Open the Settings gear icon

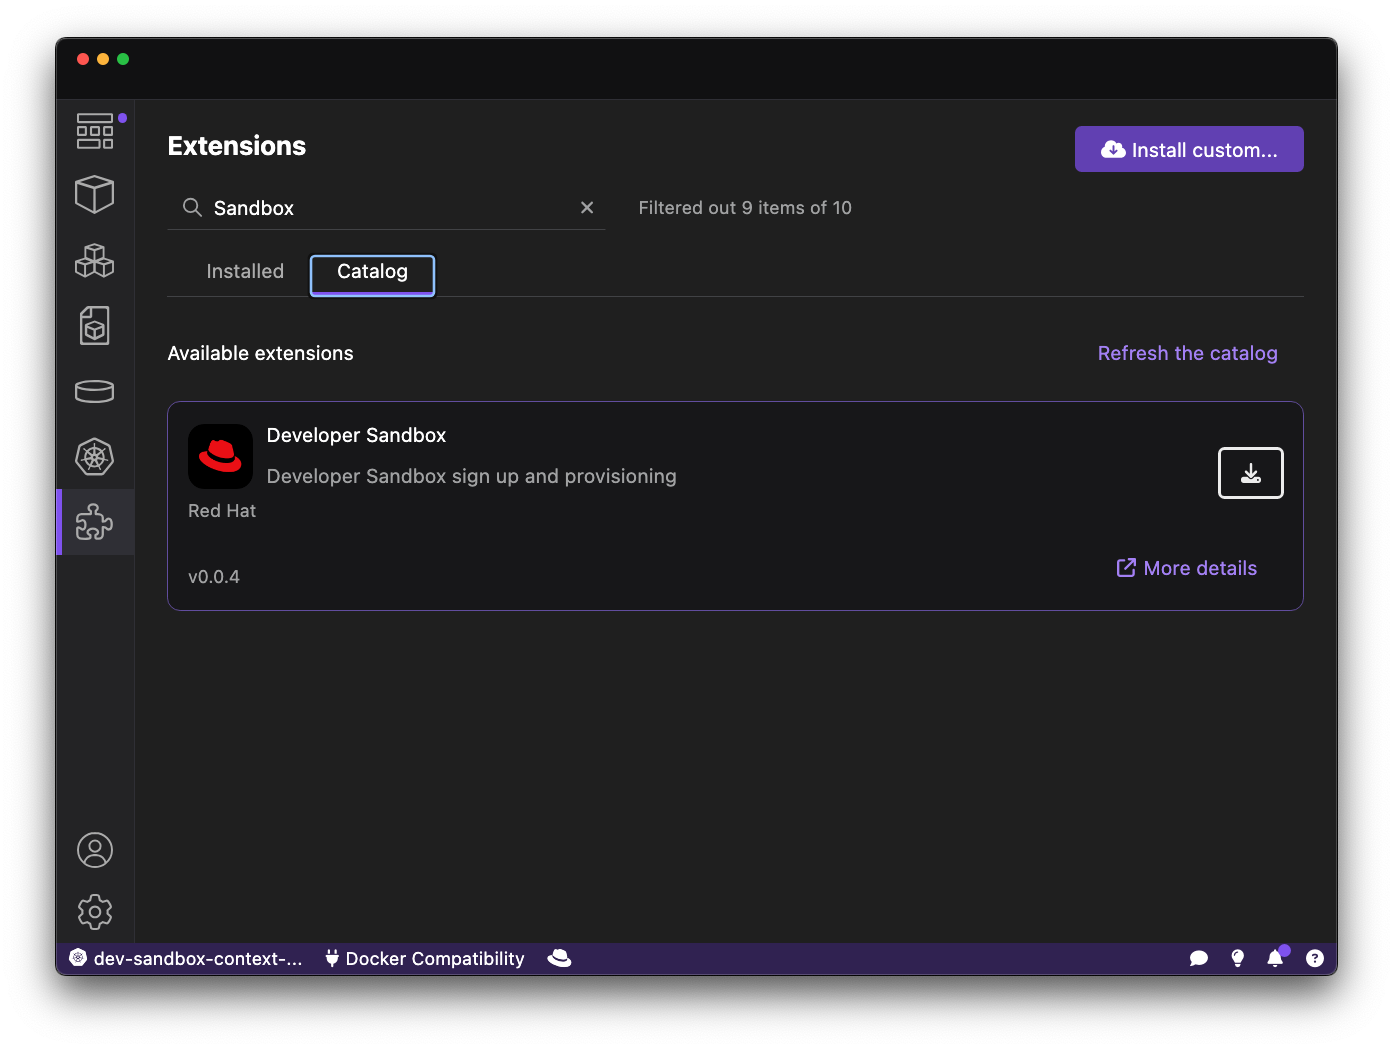tap(95, 912)
